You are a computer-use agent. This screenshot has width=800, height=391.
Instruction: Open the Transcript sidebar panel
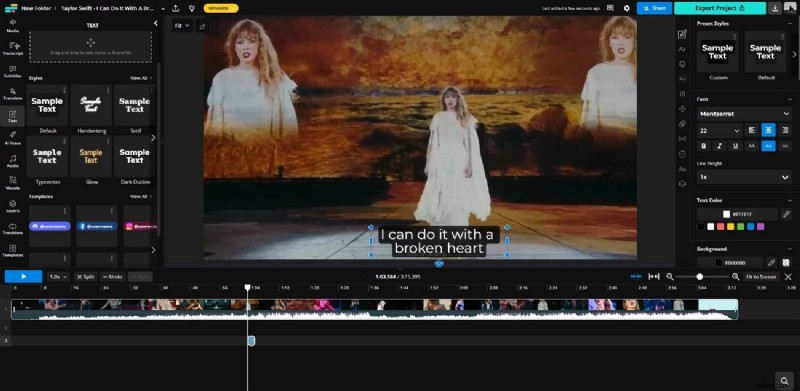click(x=13, y=48)
